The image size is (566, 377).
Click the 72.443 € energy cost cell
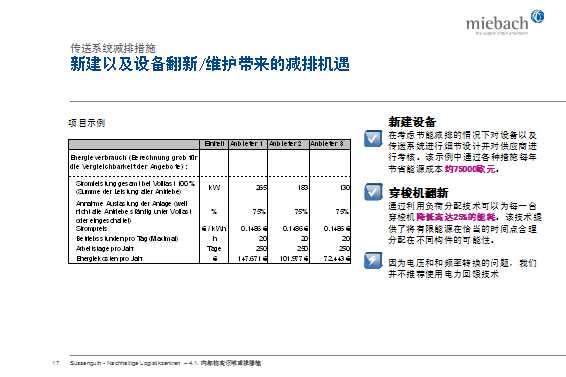(336, 259)
